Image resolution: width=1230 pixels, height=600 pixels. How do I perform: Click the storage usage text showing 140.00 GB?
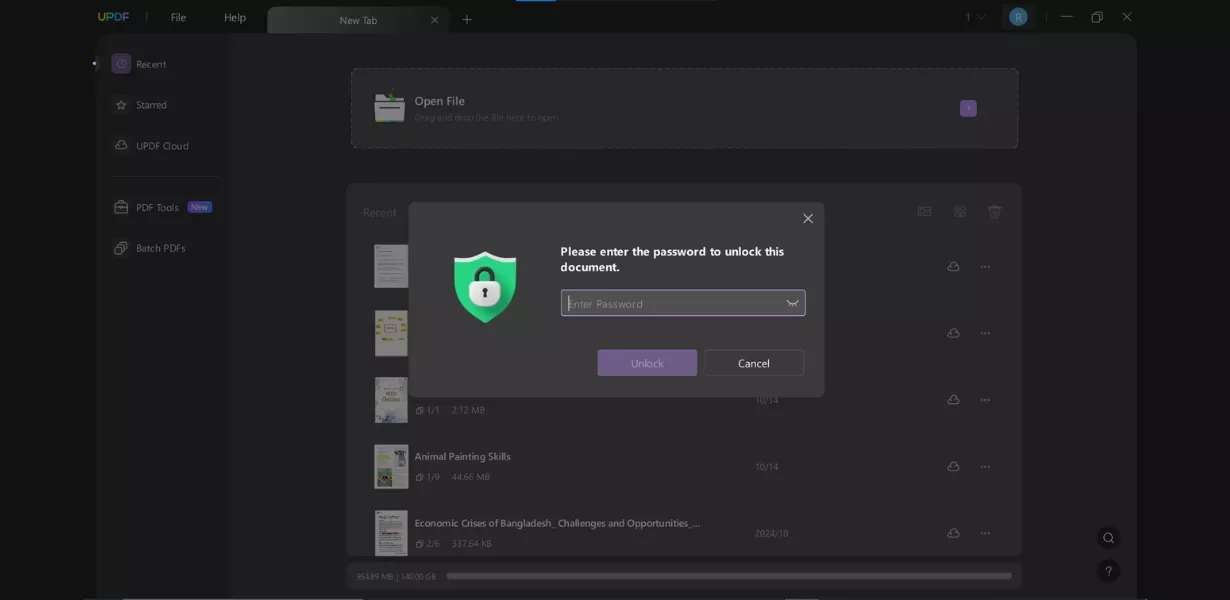[x=396, y=577]
